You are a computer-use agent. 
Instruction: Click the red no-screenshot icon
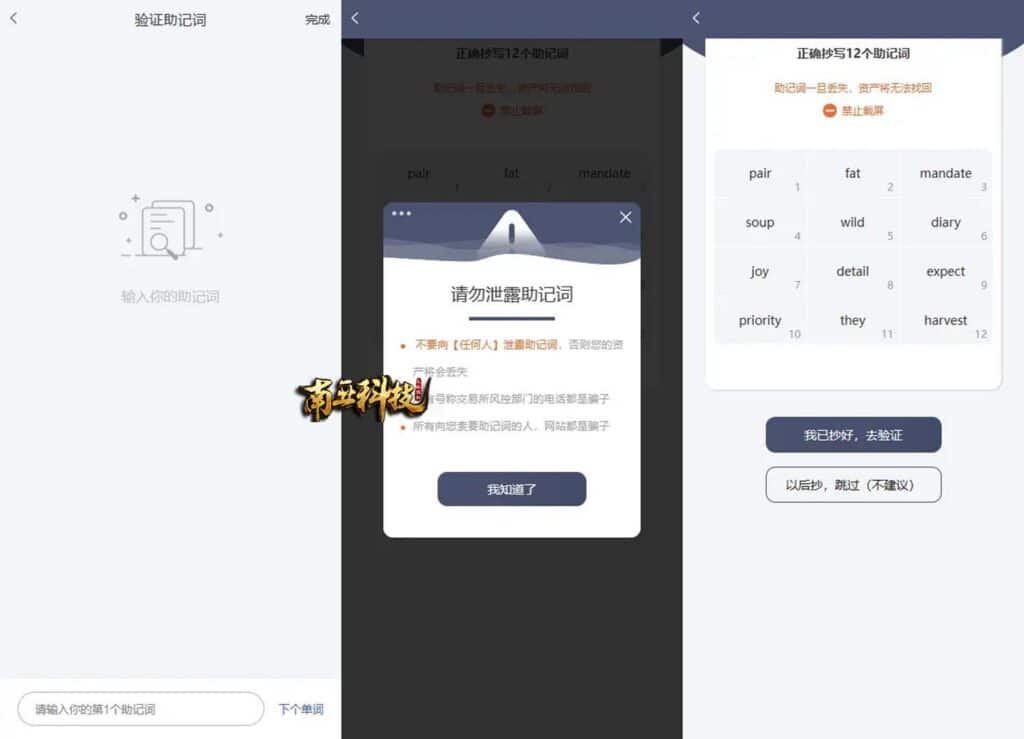click(x=829, y=110)
